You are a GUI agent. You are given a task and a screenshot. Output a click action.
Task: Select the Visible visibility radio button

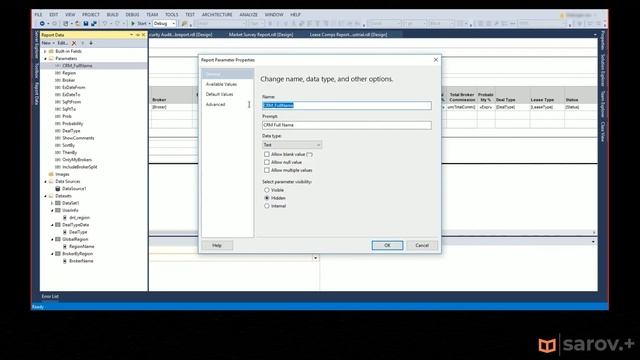click(x=267, y=190)
